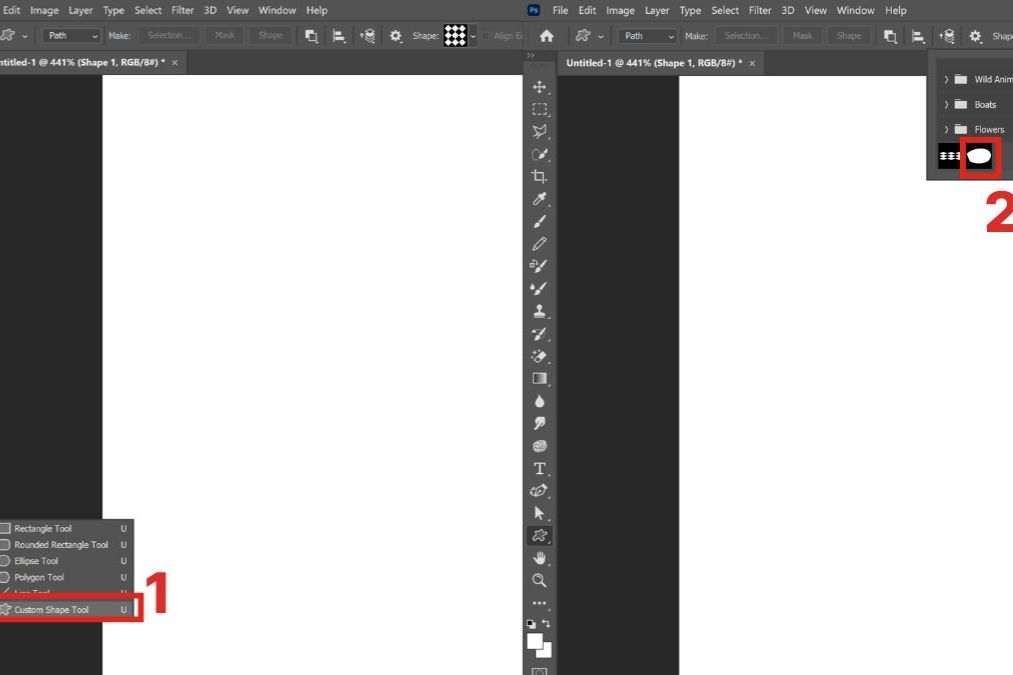Choose the Gradient tool
The height and width of the screenshot is (675, 1013).
click(x=540, y=379)
